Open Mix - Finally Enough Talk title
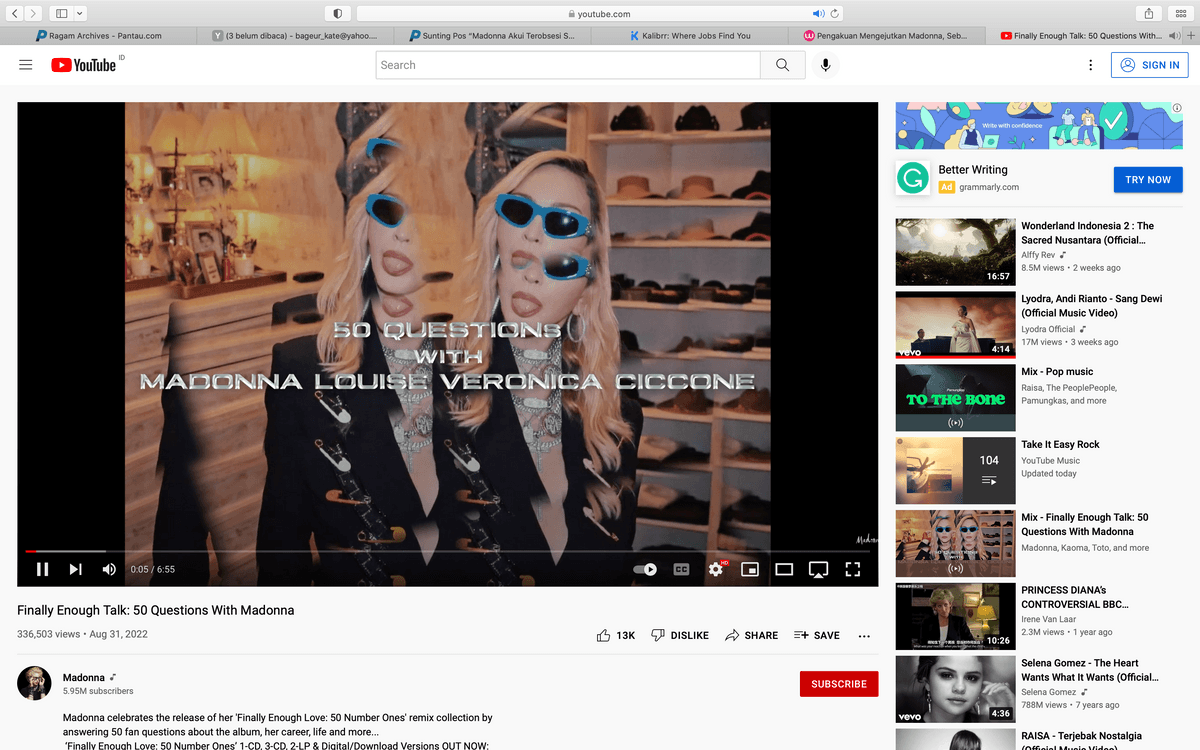 pyautogui.click(x=1085, y=524)
